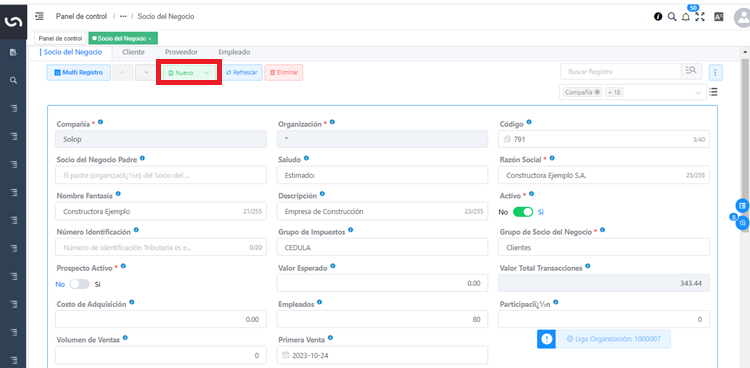Switch to the Cliente tab
This screenshot has height=368, width=750.
pos(133,52)
